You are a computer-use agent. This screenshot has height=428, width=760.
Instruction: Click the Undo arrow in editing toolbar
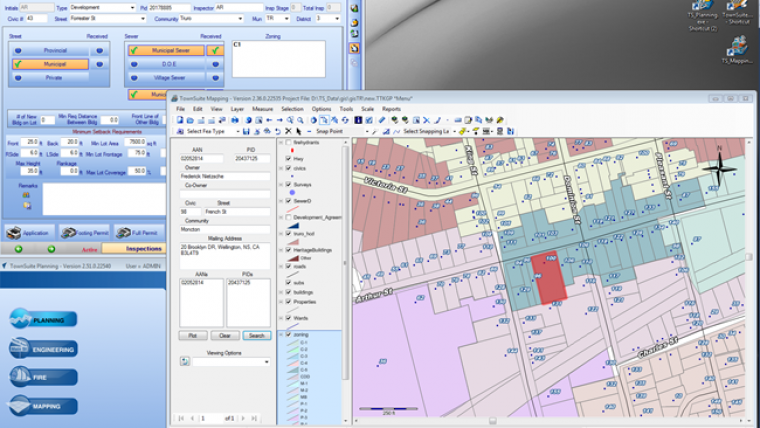[278, 131]
